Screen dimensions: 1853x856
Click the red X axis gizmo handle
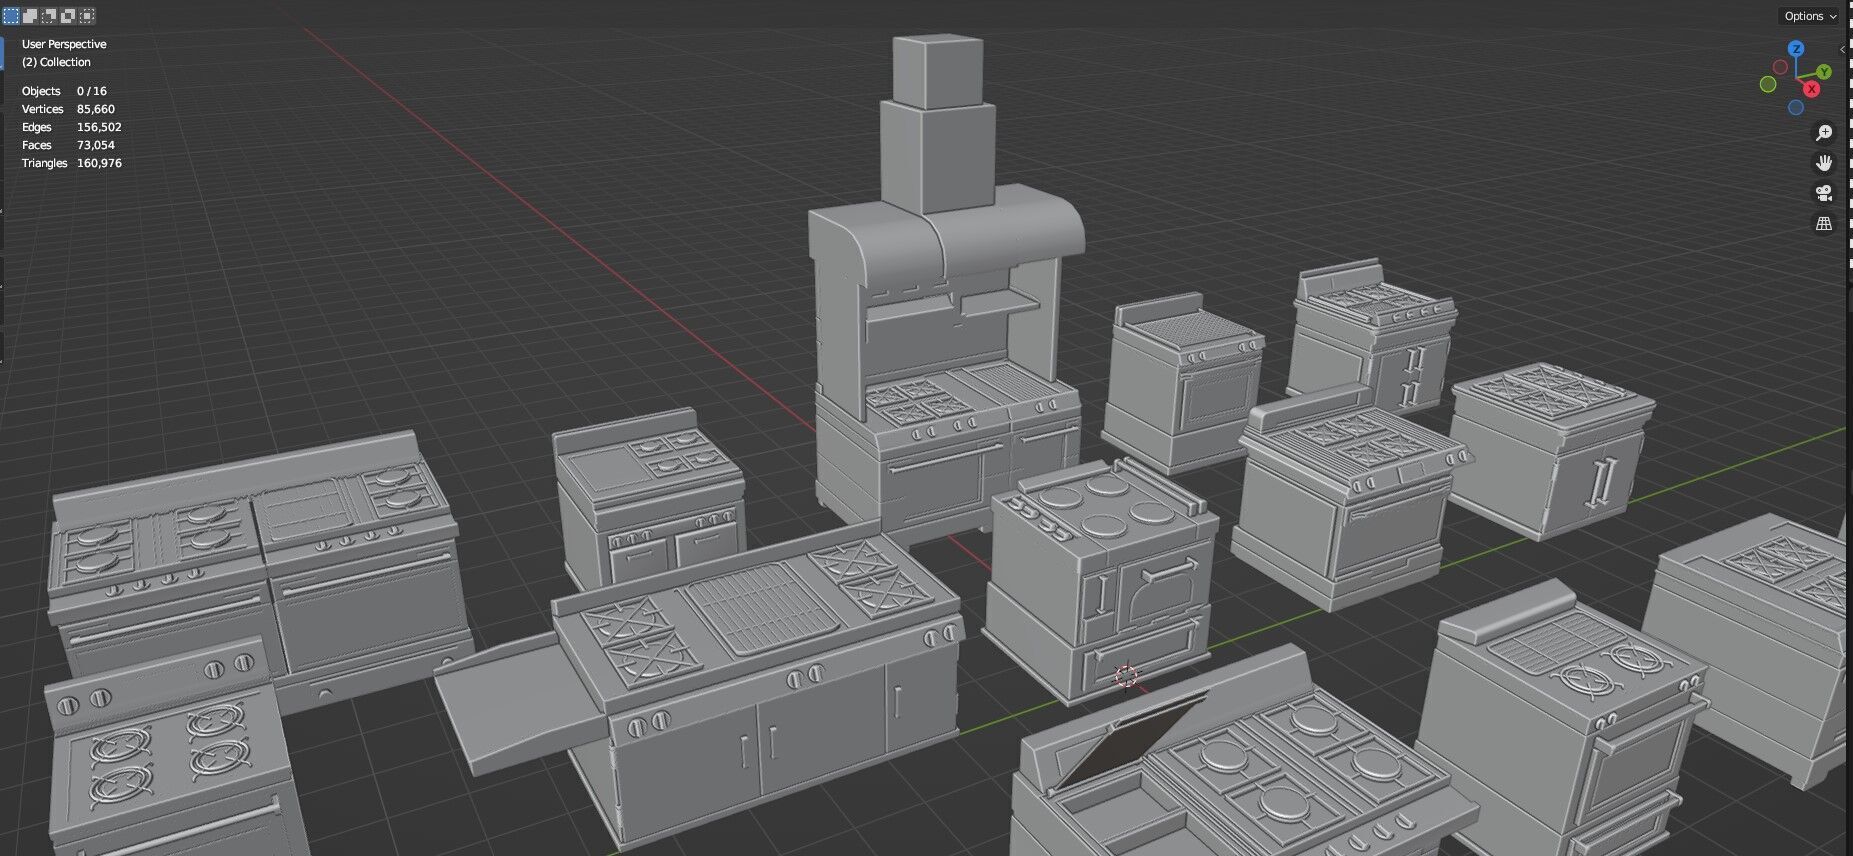click(x=1811, y=89)
